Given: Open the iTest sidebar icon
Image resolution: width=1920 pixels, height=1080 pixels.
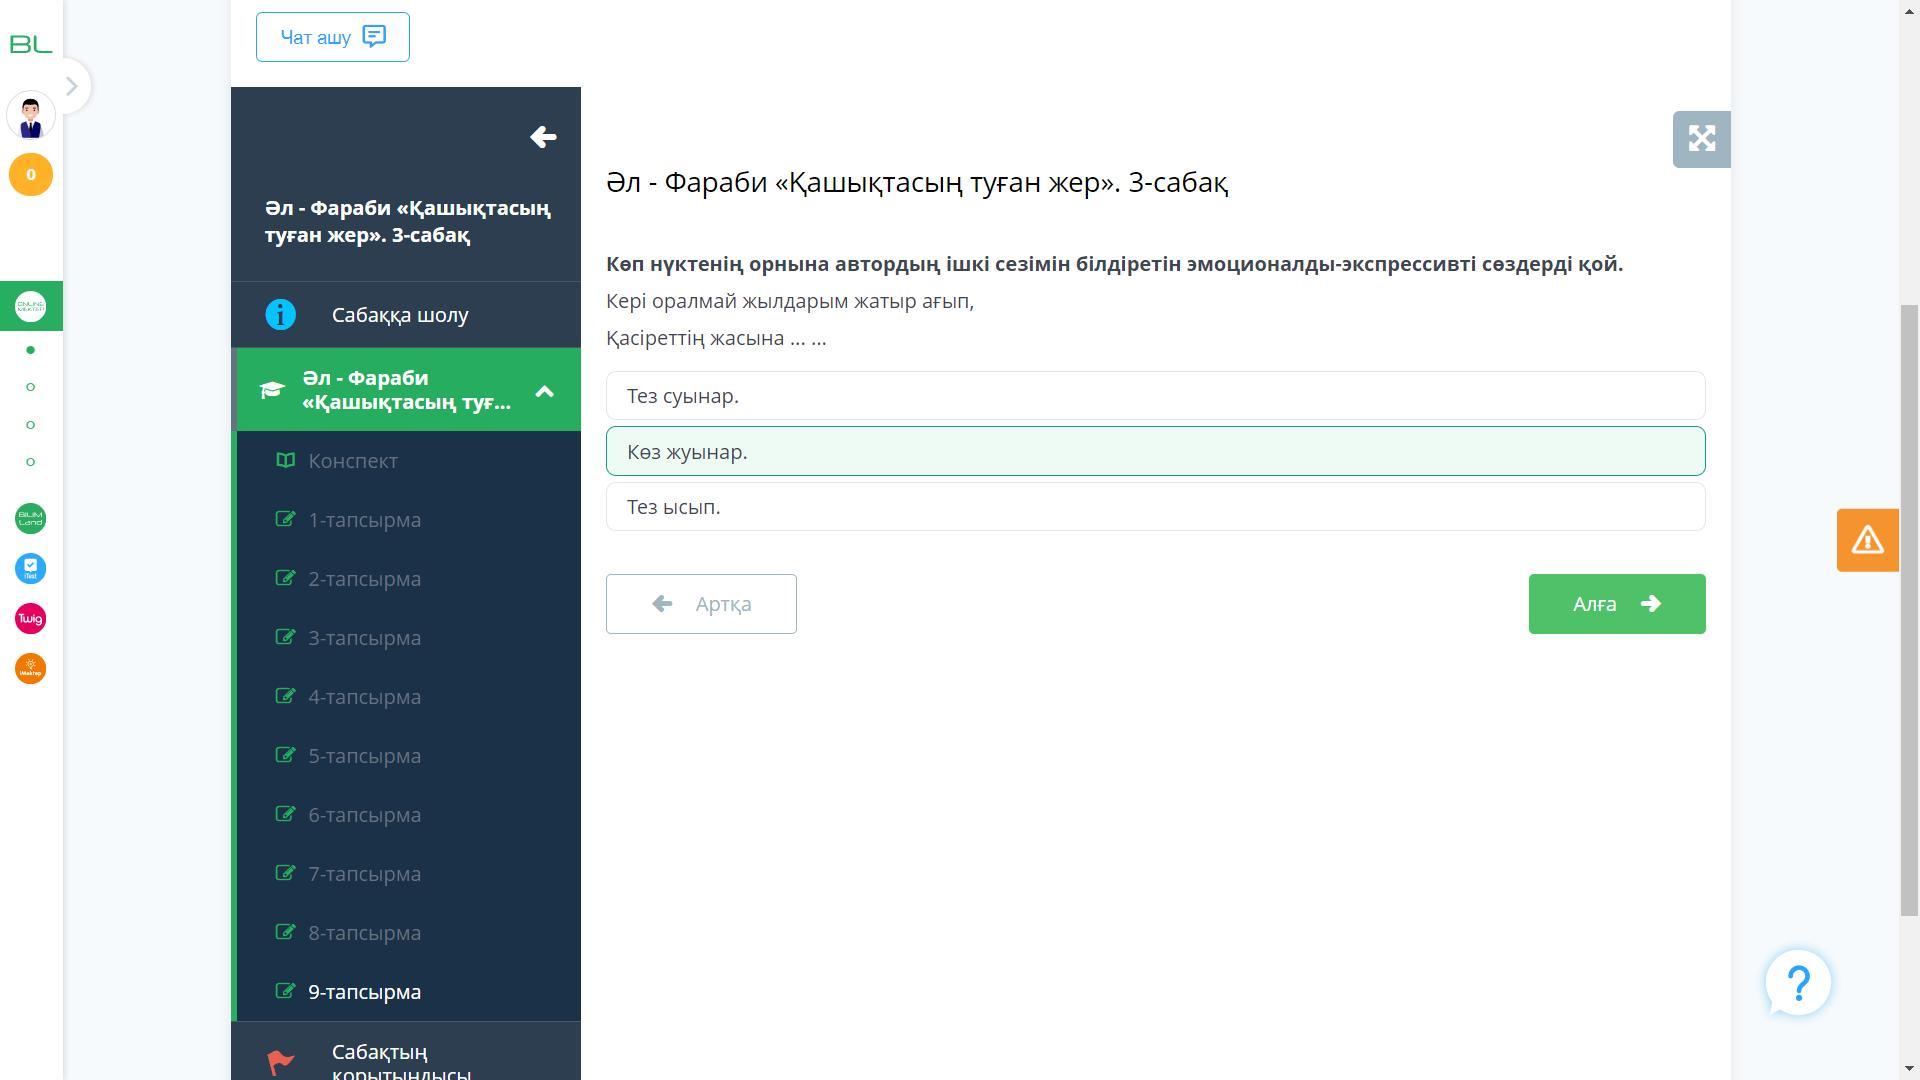Looking at the screenshot, I should coord(31,569).
